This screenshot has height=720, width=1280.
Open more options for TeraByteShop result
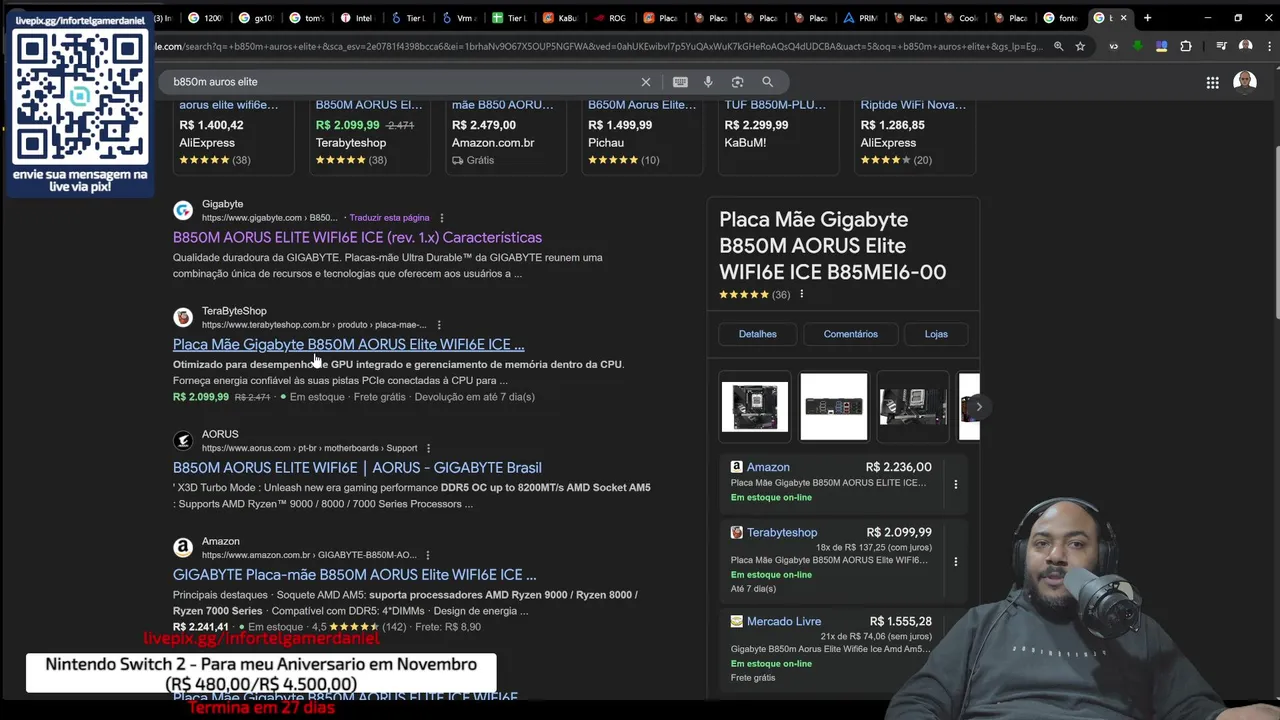pyautogui.click(x=438, y=325)
